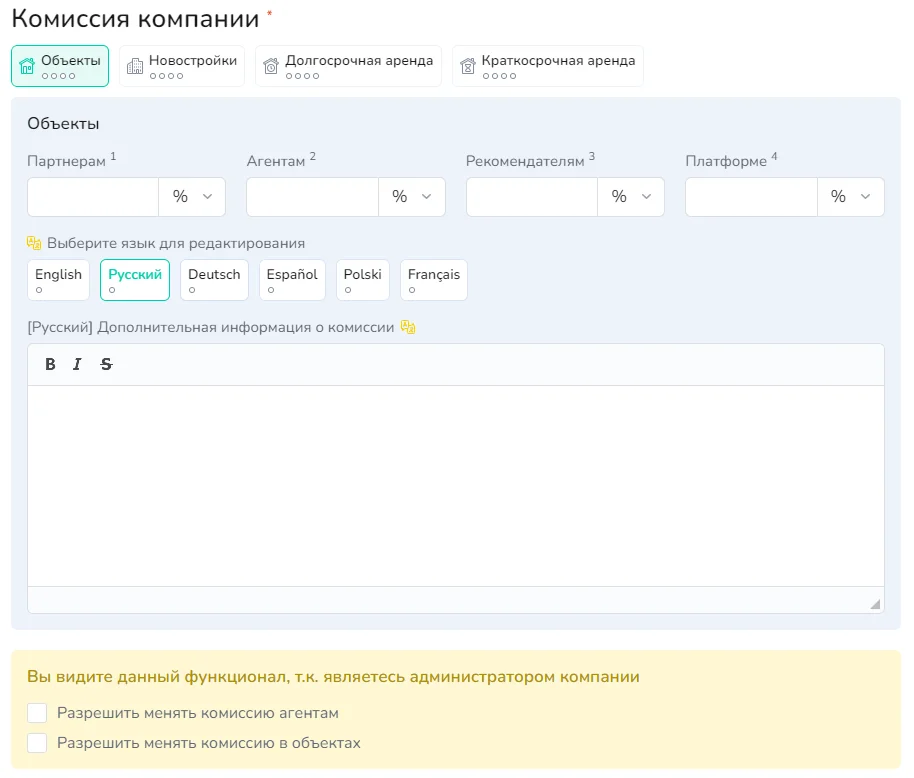Viewport: 914px width, 778px height.
Task: Click the clock-house icon in Долгосрочная аренда tab
Action: [271, 66]
